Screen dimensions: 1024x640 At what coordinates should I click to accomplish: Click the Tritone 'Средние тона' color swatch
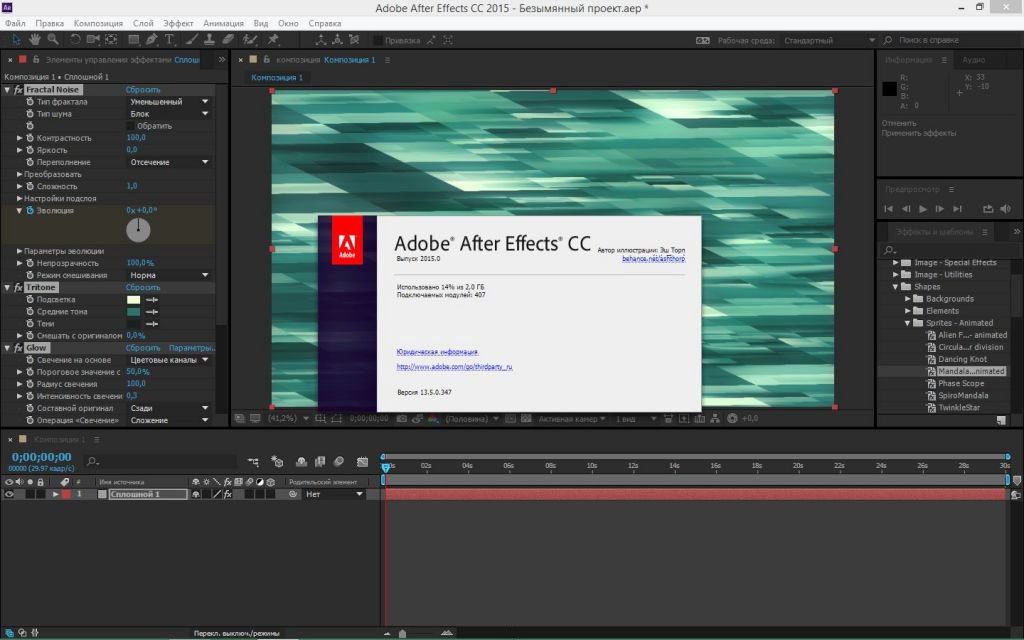[x=134, y=312]
